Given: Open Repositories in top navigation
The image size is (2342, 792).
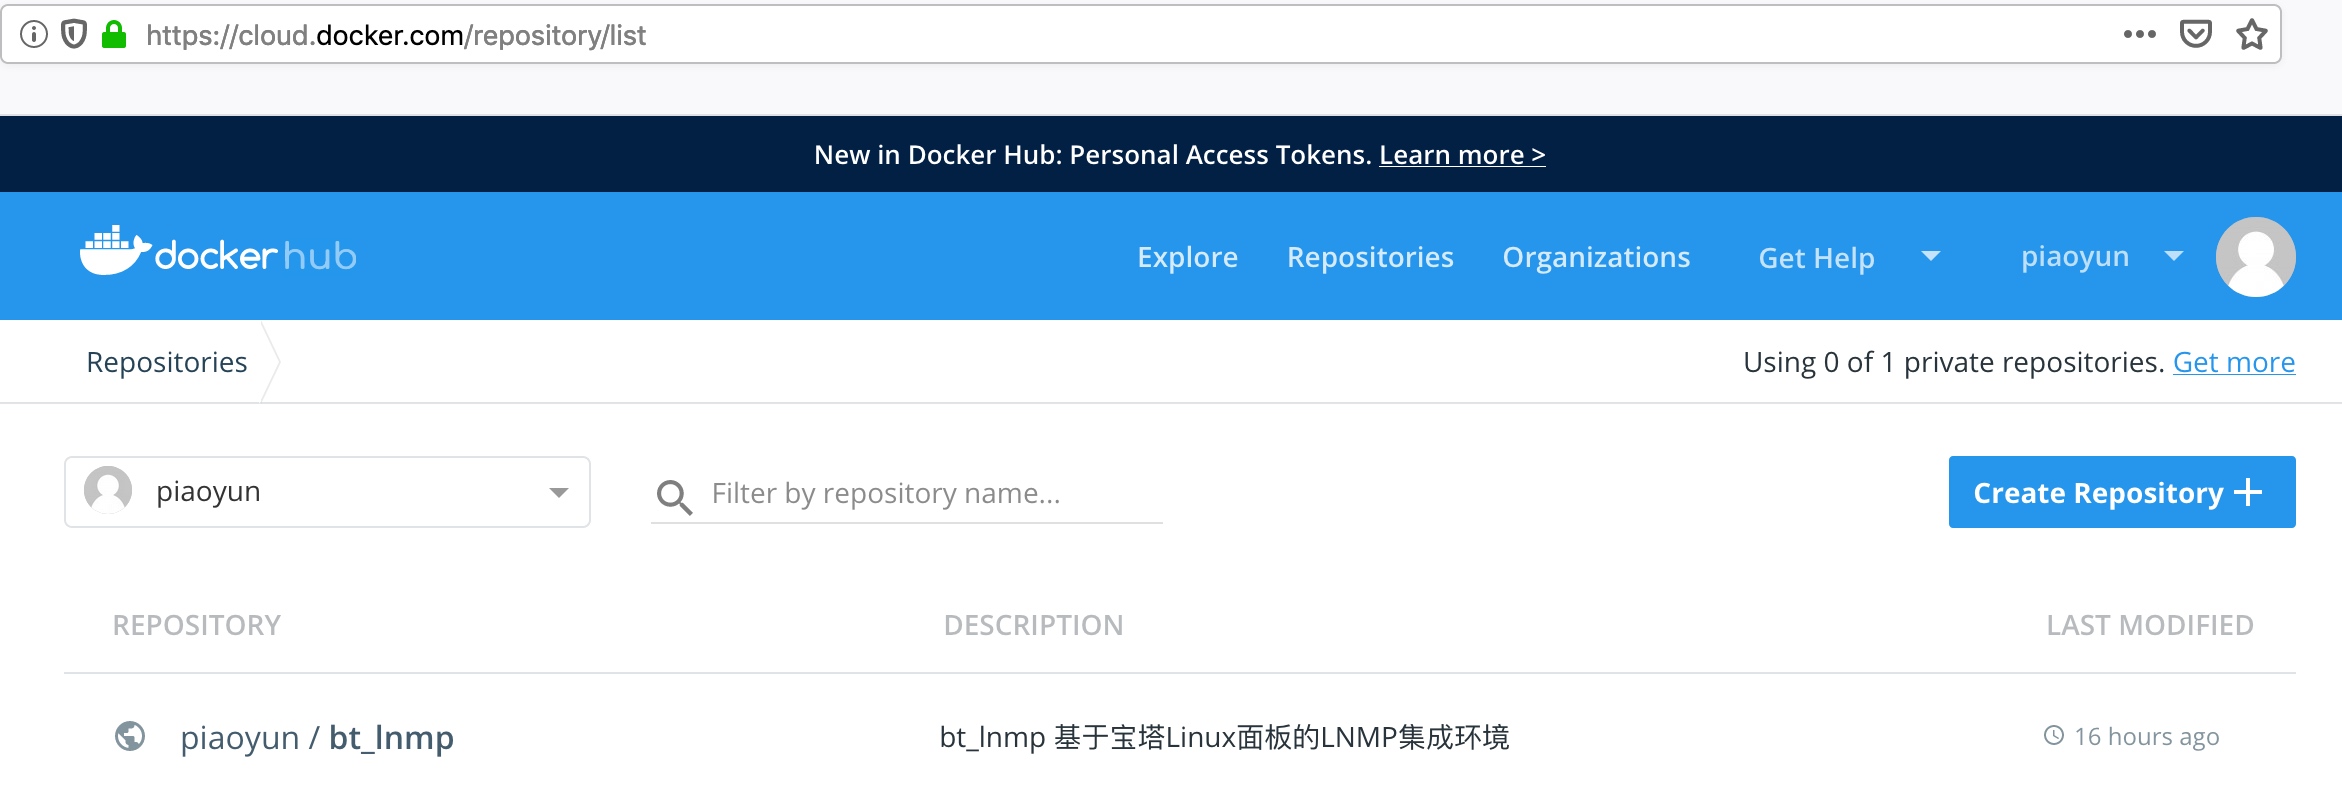Looking at the screenshot, I should (1370, 257).
